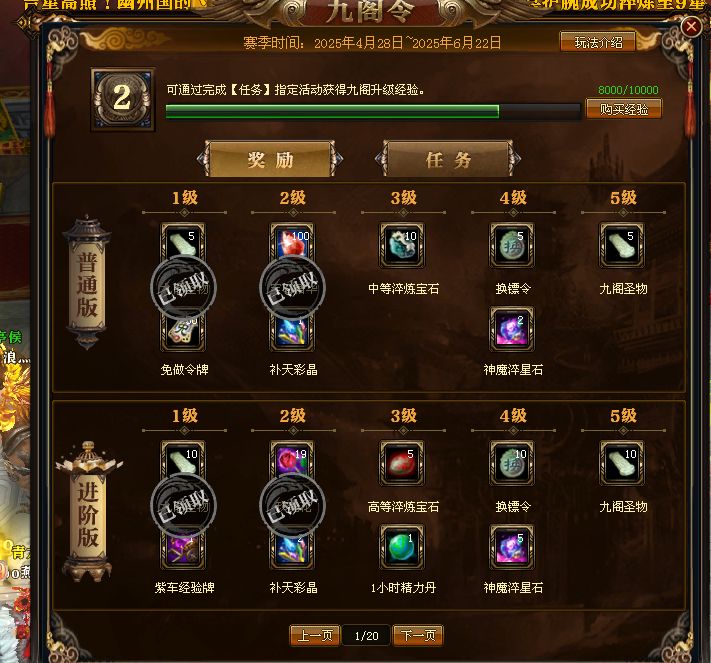Click the 紫车经验牌 reward icon
This screenshot has height=663, width=711.
(x=183, y=551)
